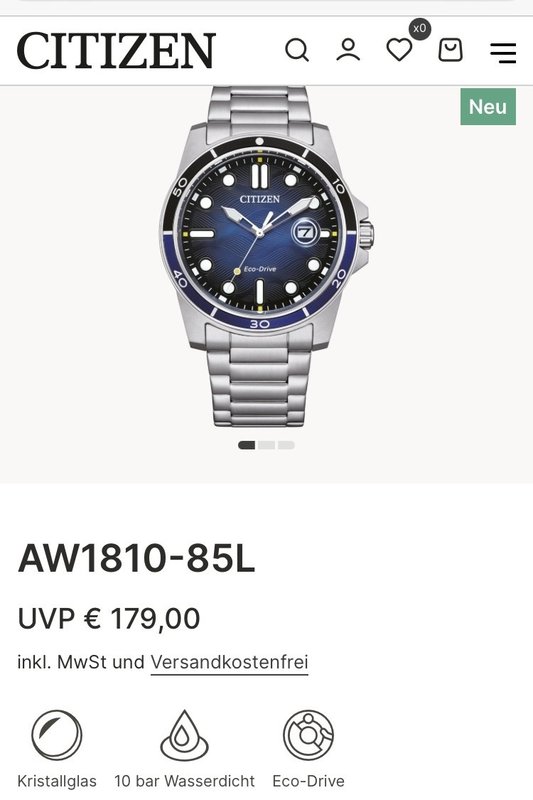Open the hamburger menu

(503, 53)
